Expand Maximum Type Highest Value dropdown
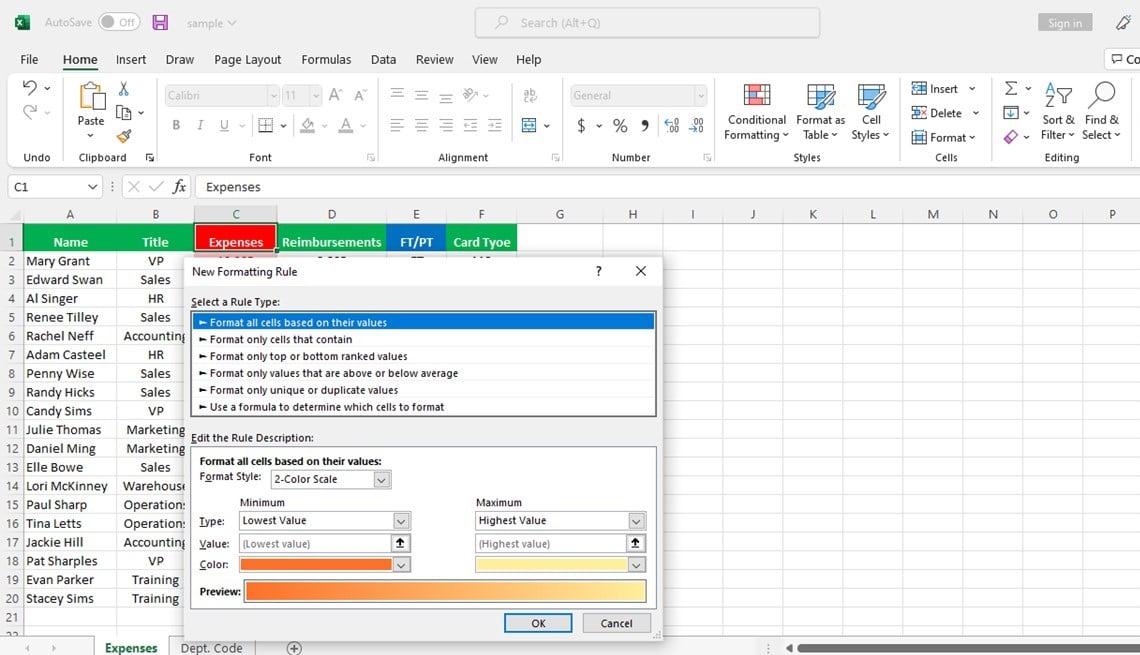The image size is (1140, 655). (x=636, y=521)
